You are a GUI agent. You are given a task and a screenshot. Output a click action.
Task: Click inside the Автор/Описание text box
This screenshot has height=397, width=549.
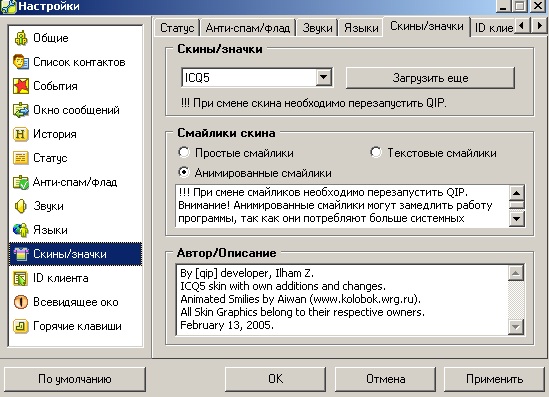click(342, 300)
